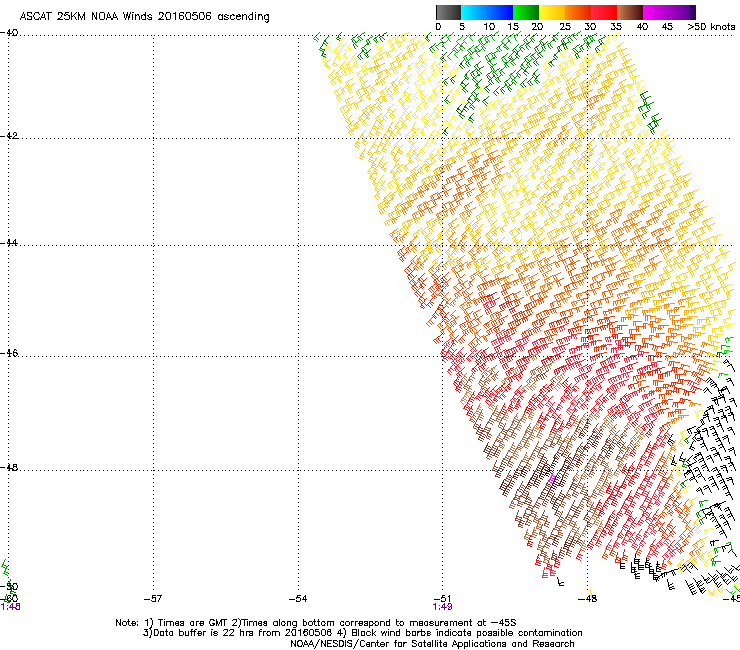
Task: Click the '25' label under the color bar
Action: coord(565,27)
